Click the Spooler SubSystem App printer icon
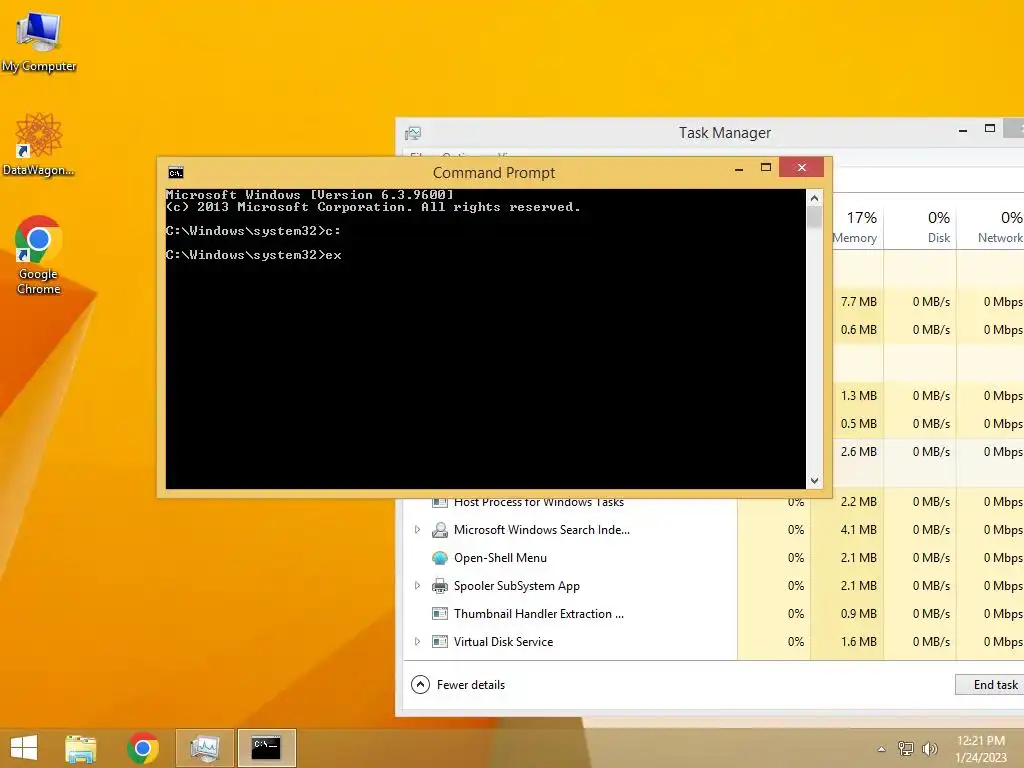1024x768 pixels. coord(440,586)
